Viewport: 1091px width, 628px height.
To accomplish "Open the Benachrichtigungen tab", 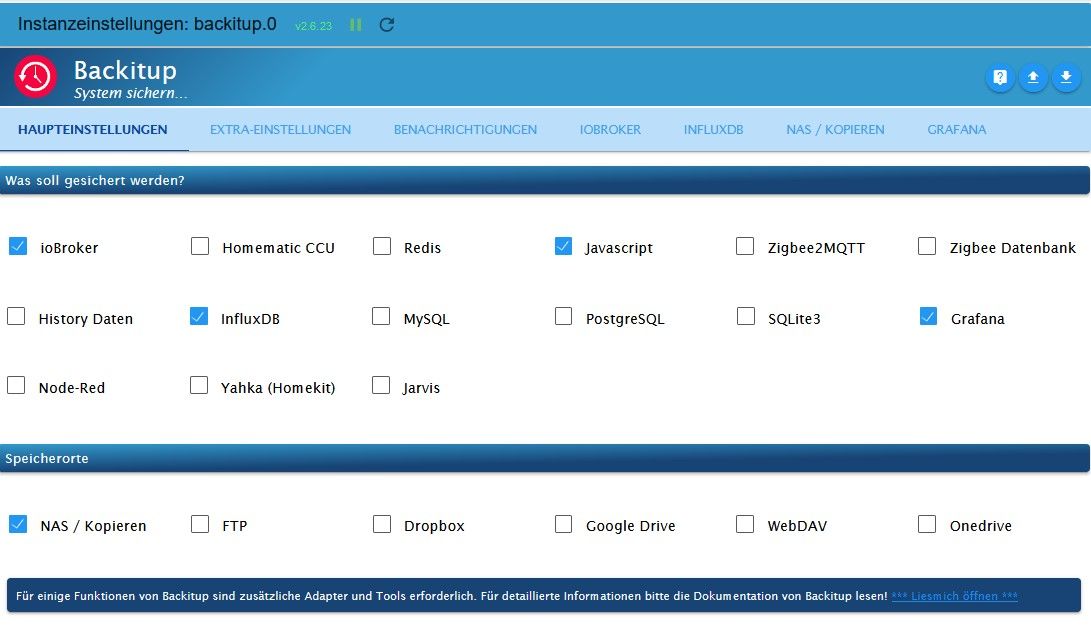I will (465, 129).
